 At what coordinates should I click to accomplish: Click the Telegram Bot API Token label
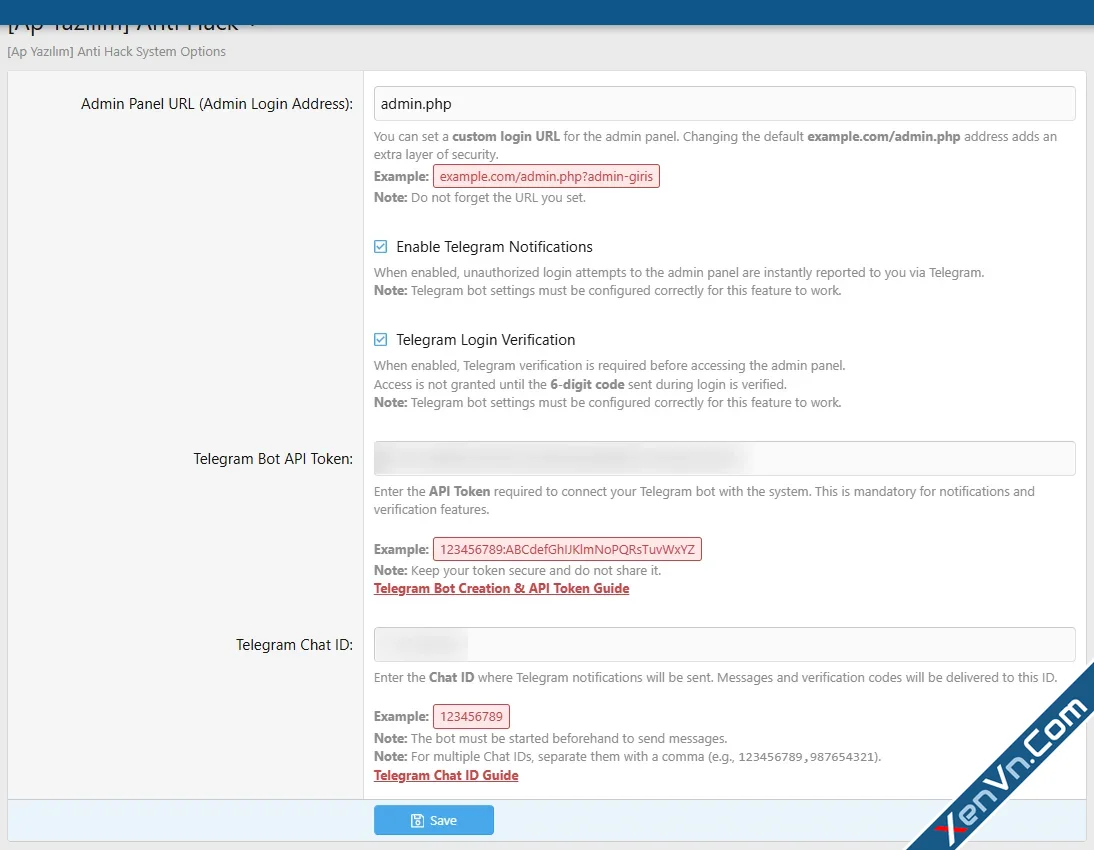tap(273, 458)
